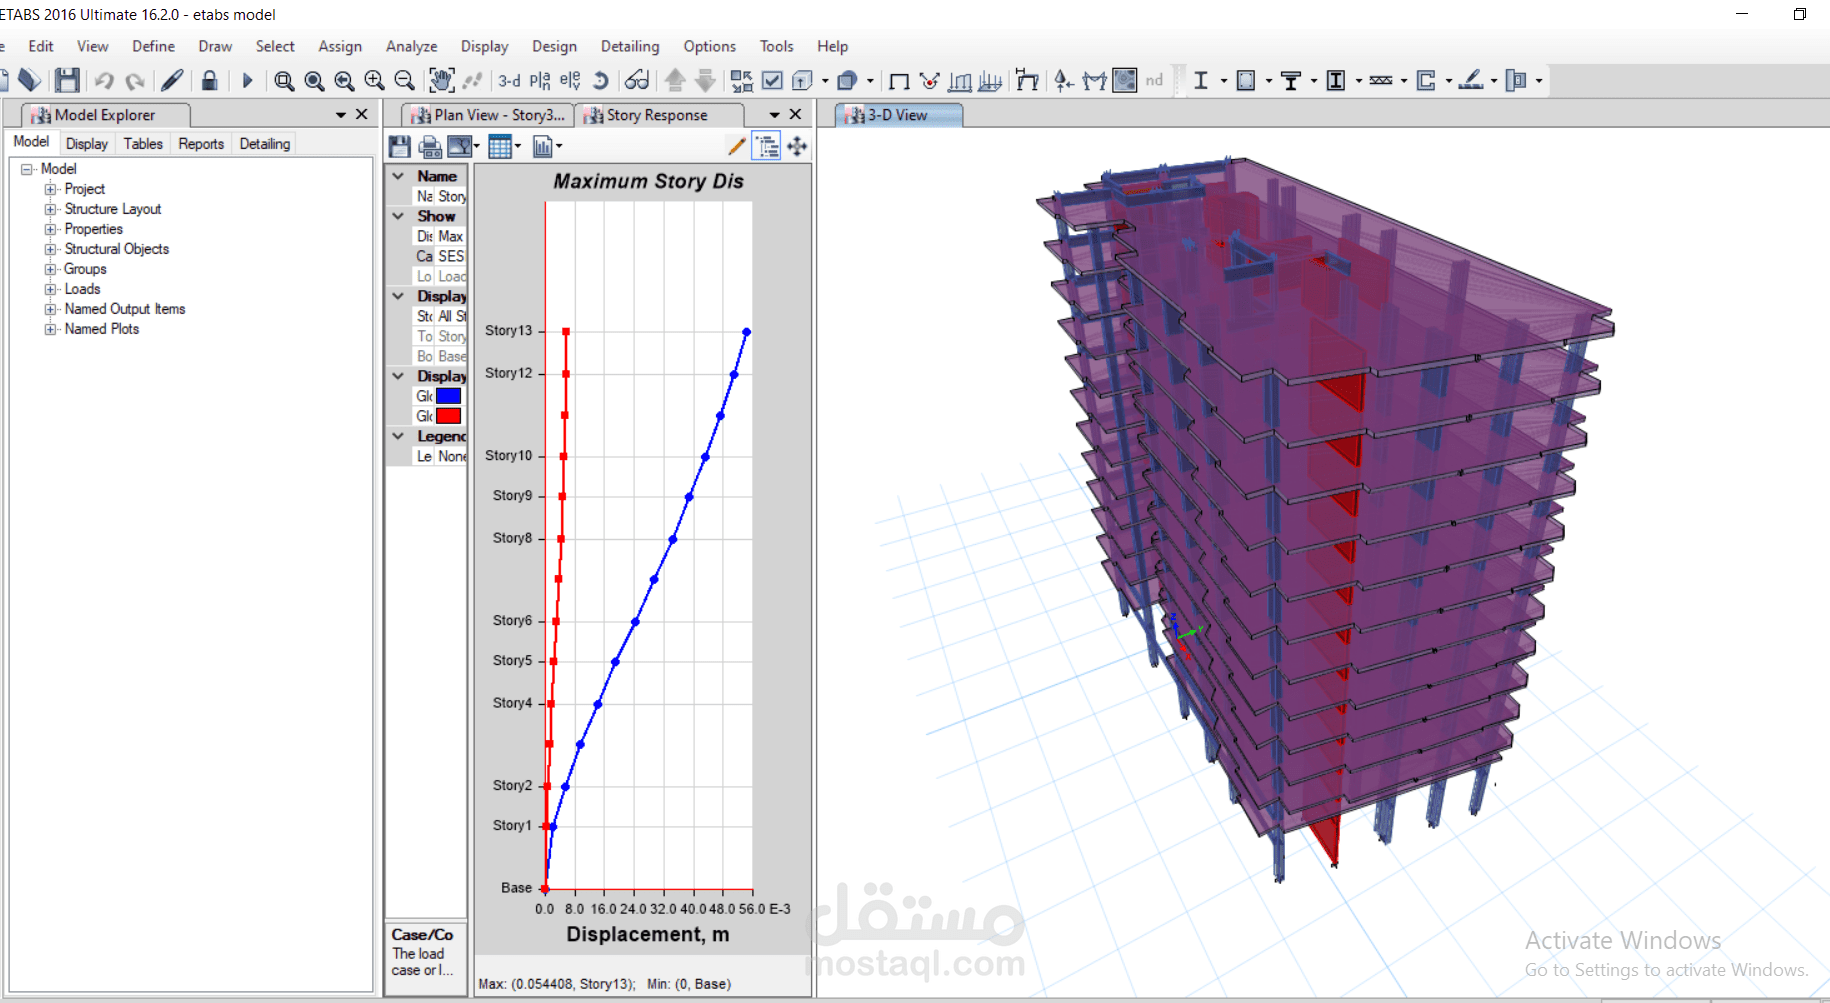Viewport: 1830px width, 1003px height.
Task: Toggle the model lock padlock
Action: (209, 80)
